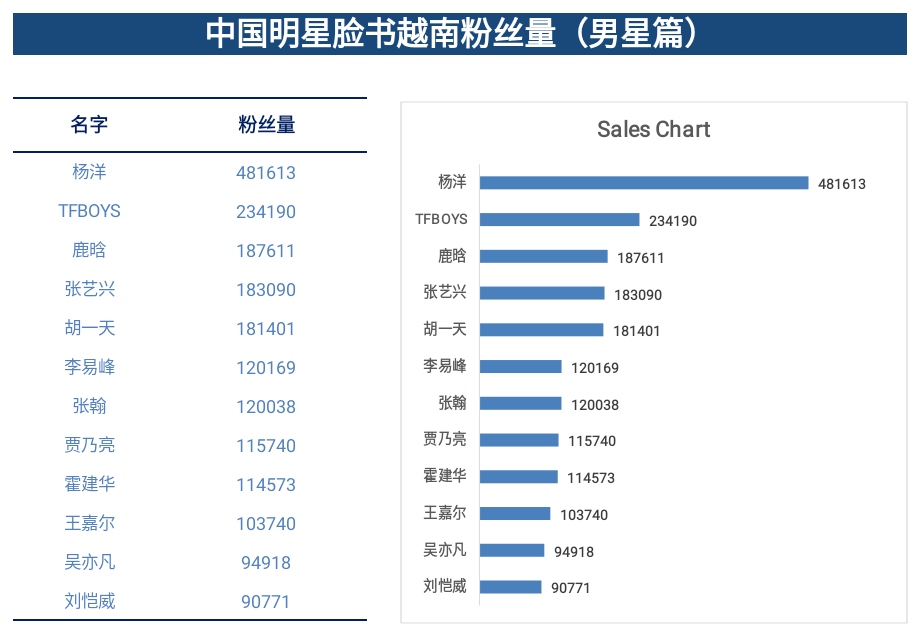The width and height of the screenshot is (922, 638).
Task: Click the blue title banner text
Action: 459,34
